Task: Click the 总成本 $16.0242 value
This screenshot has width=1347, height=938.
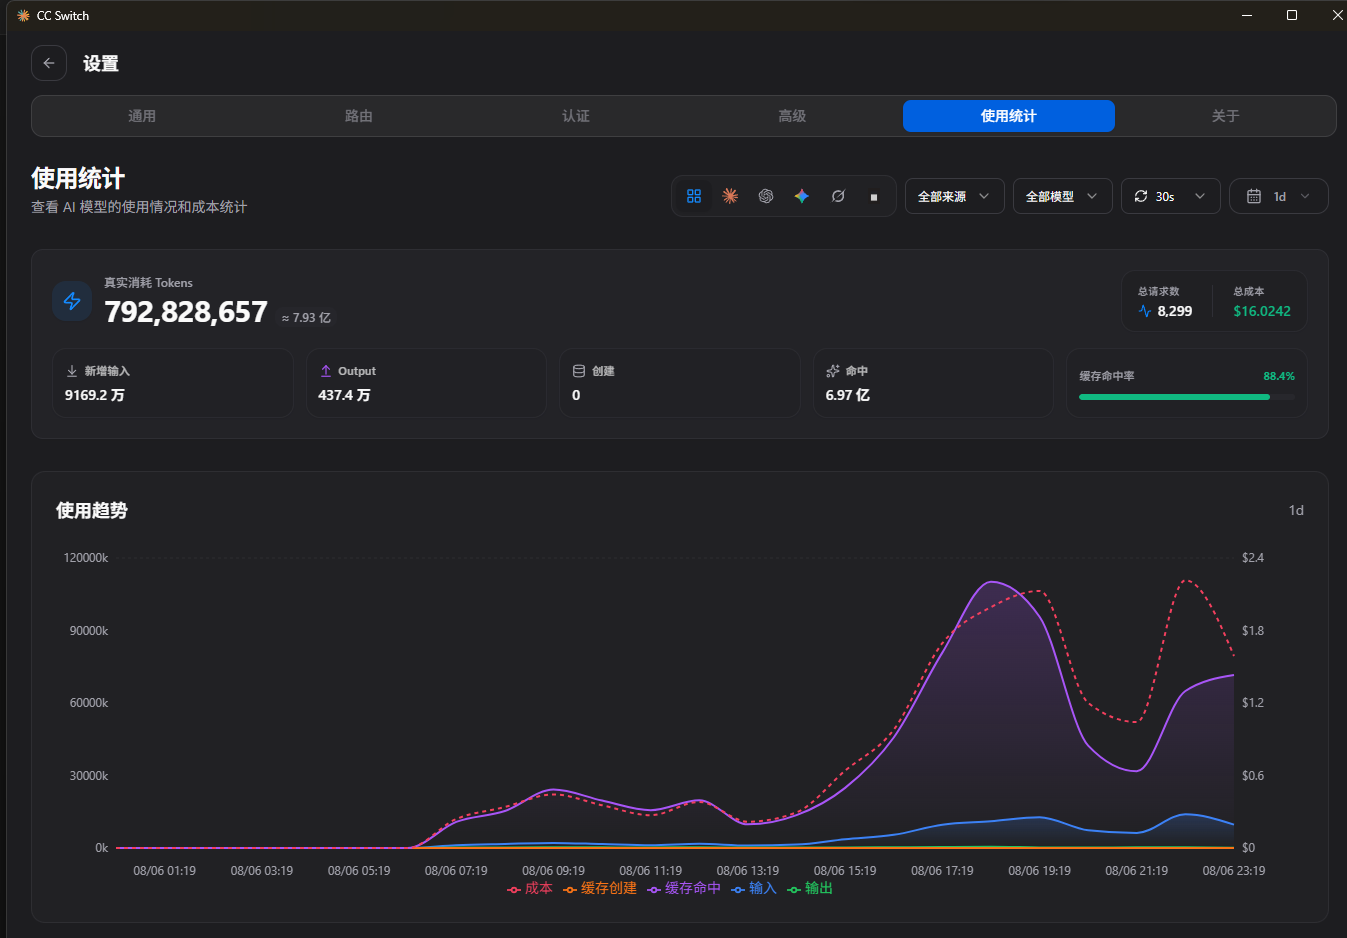Action: click(x=1262, y=311)
